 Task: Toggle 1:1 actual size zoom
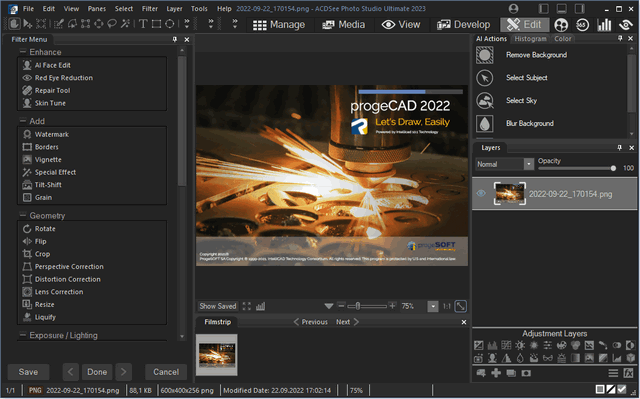click(x=447, y=306)
